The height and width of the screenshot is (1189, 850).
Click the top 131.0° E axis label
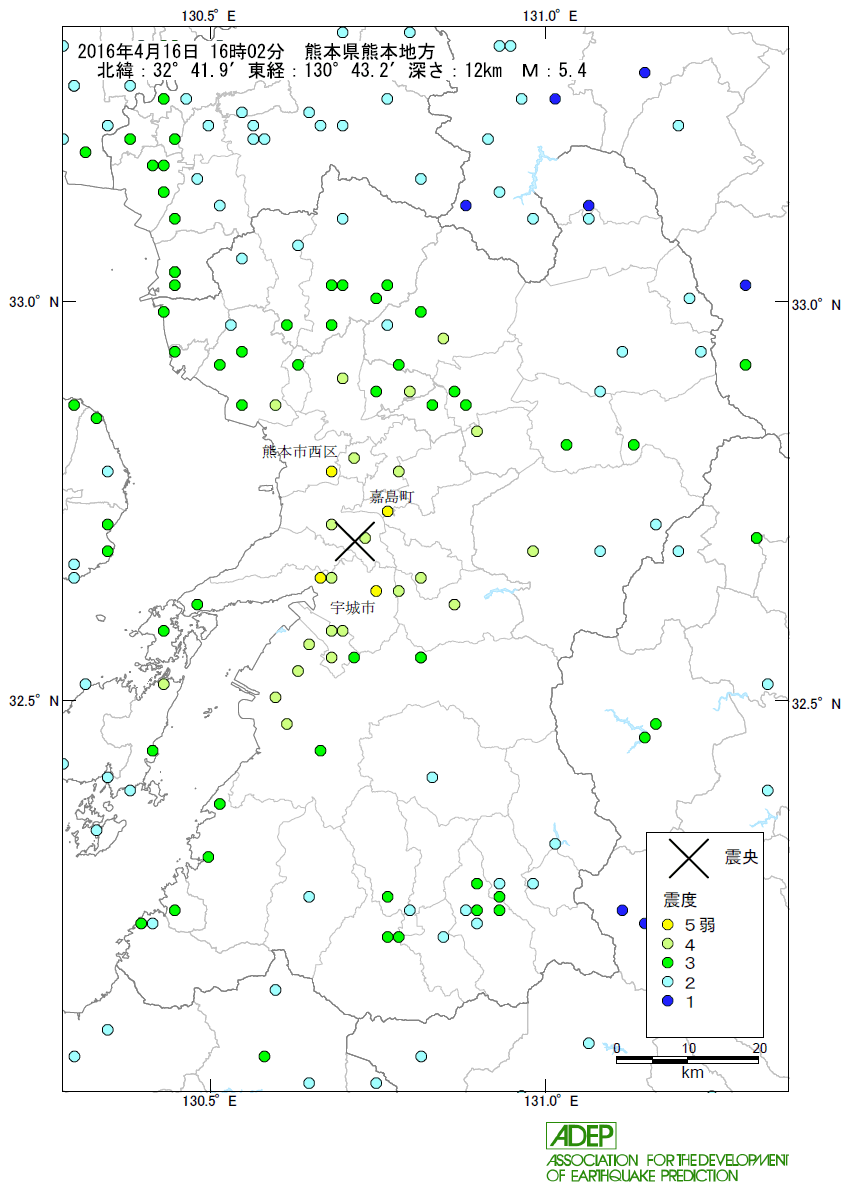pyautogui.click(x=550, y=15)
